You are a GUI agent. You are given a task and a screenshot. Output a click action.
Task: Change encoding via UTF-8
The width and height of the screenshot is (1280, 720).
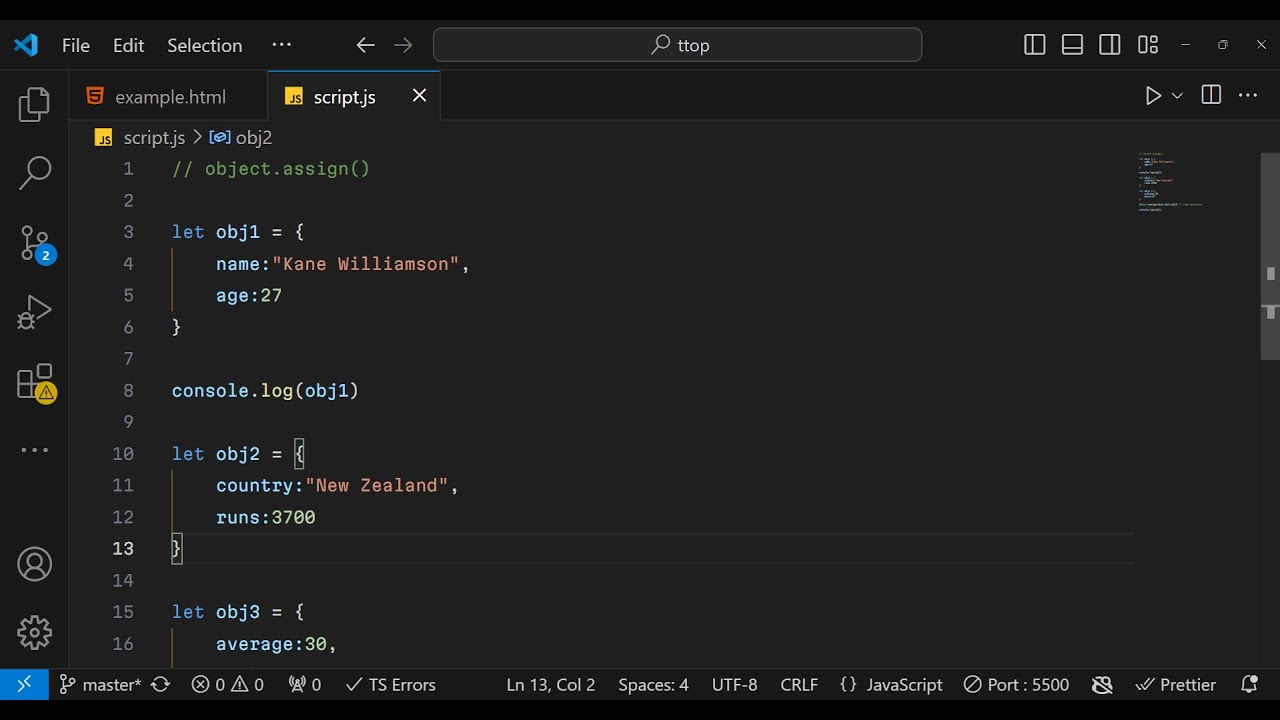coord(735,685)
